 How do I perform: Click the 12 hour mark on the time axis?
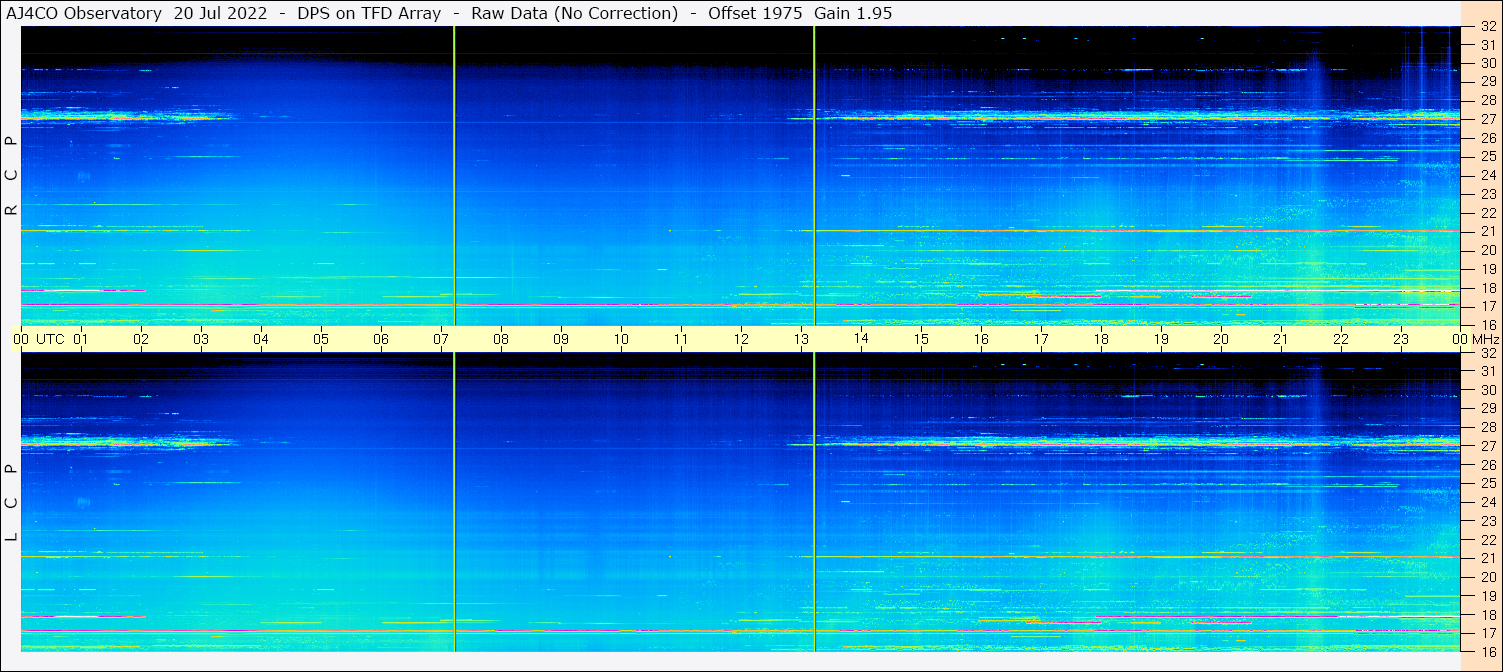[x=741, y=339]
